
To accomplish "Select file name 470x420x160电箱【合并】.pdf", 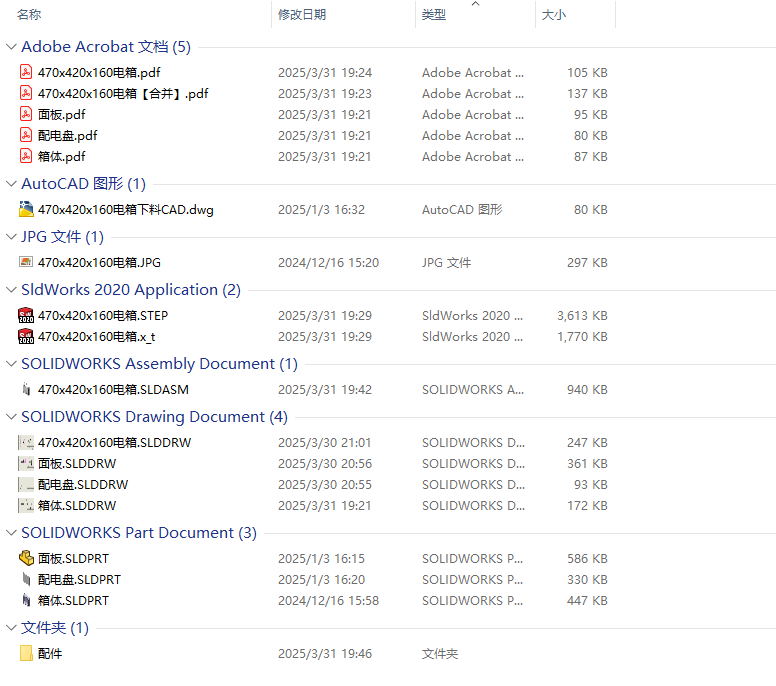I will pos(123,94).
